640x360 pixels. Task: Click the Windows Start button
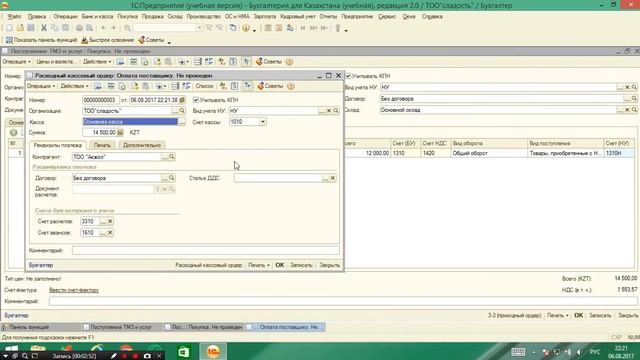11,348
